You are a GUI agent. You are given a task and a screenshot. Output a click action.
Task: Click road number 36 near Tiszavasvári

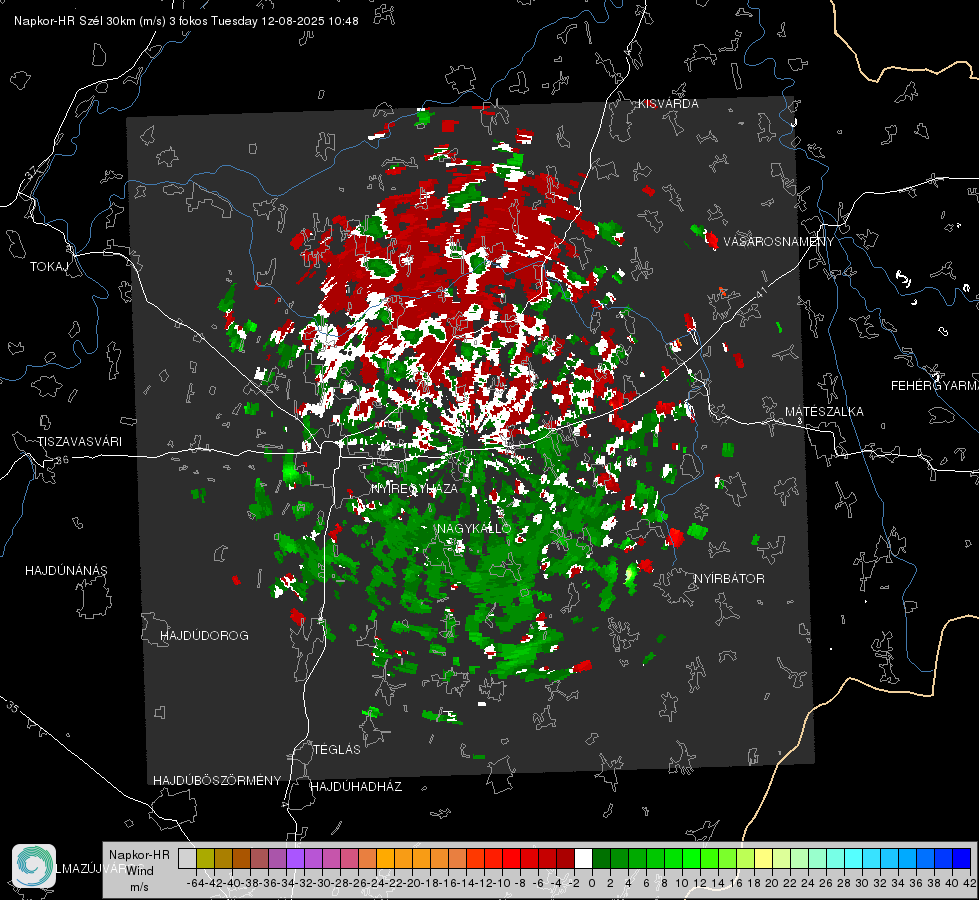[x=62, y=460]
